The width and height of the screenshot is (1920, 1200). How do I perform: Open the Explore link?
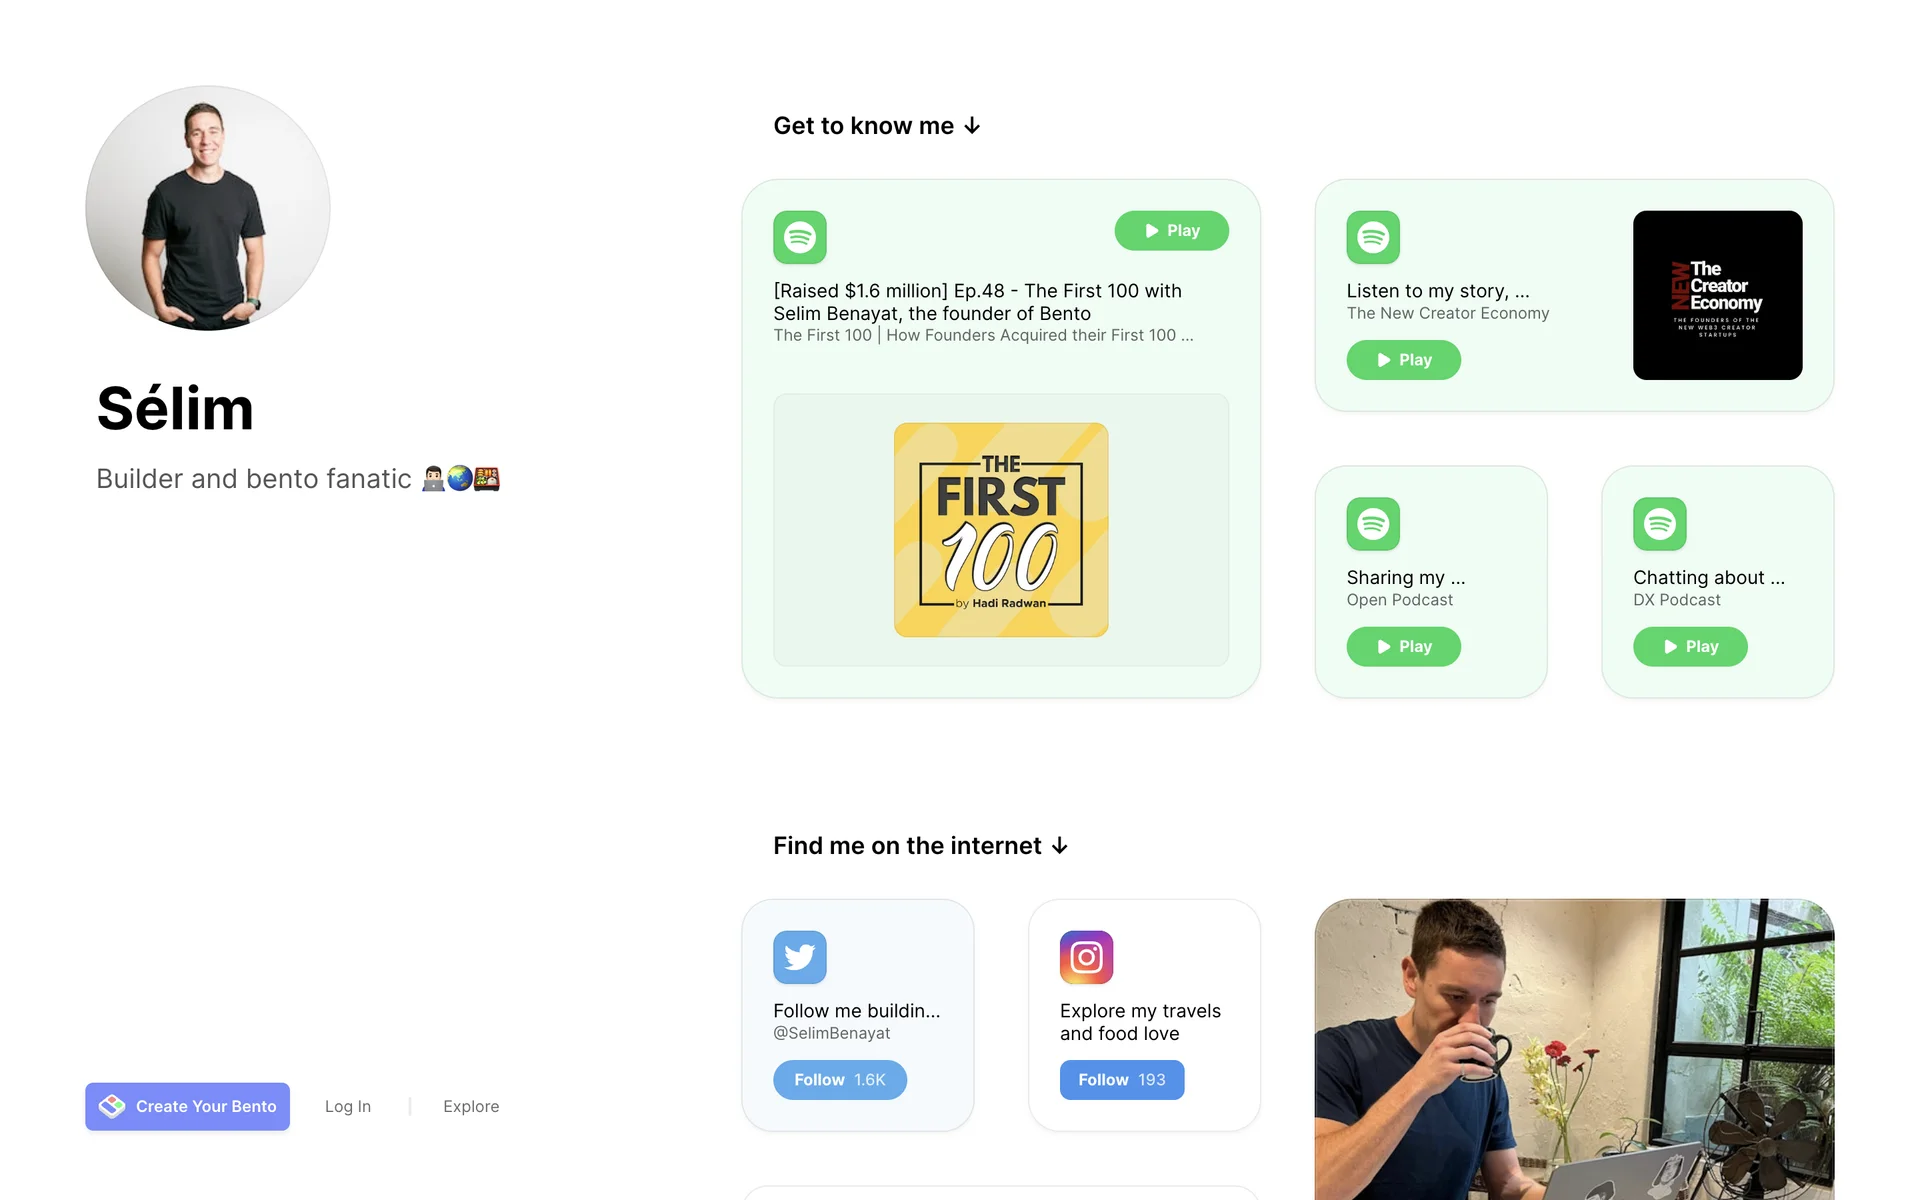471,1106
